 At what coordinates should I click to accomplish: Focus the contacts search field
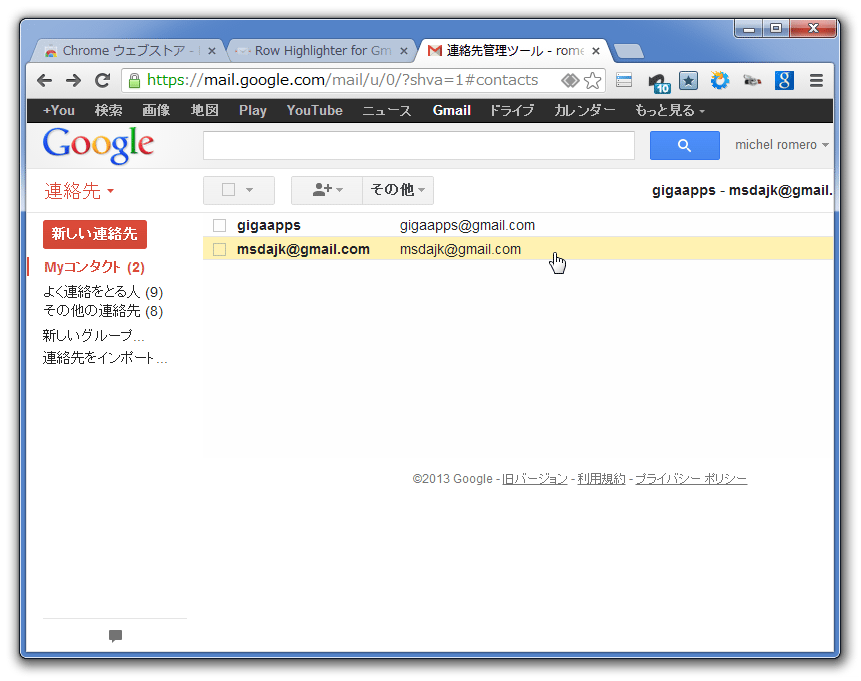[419, 146]
